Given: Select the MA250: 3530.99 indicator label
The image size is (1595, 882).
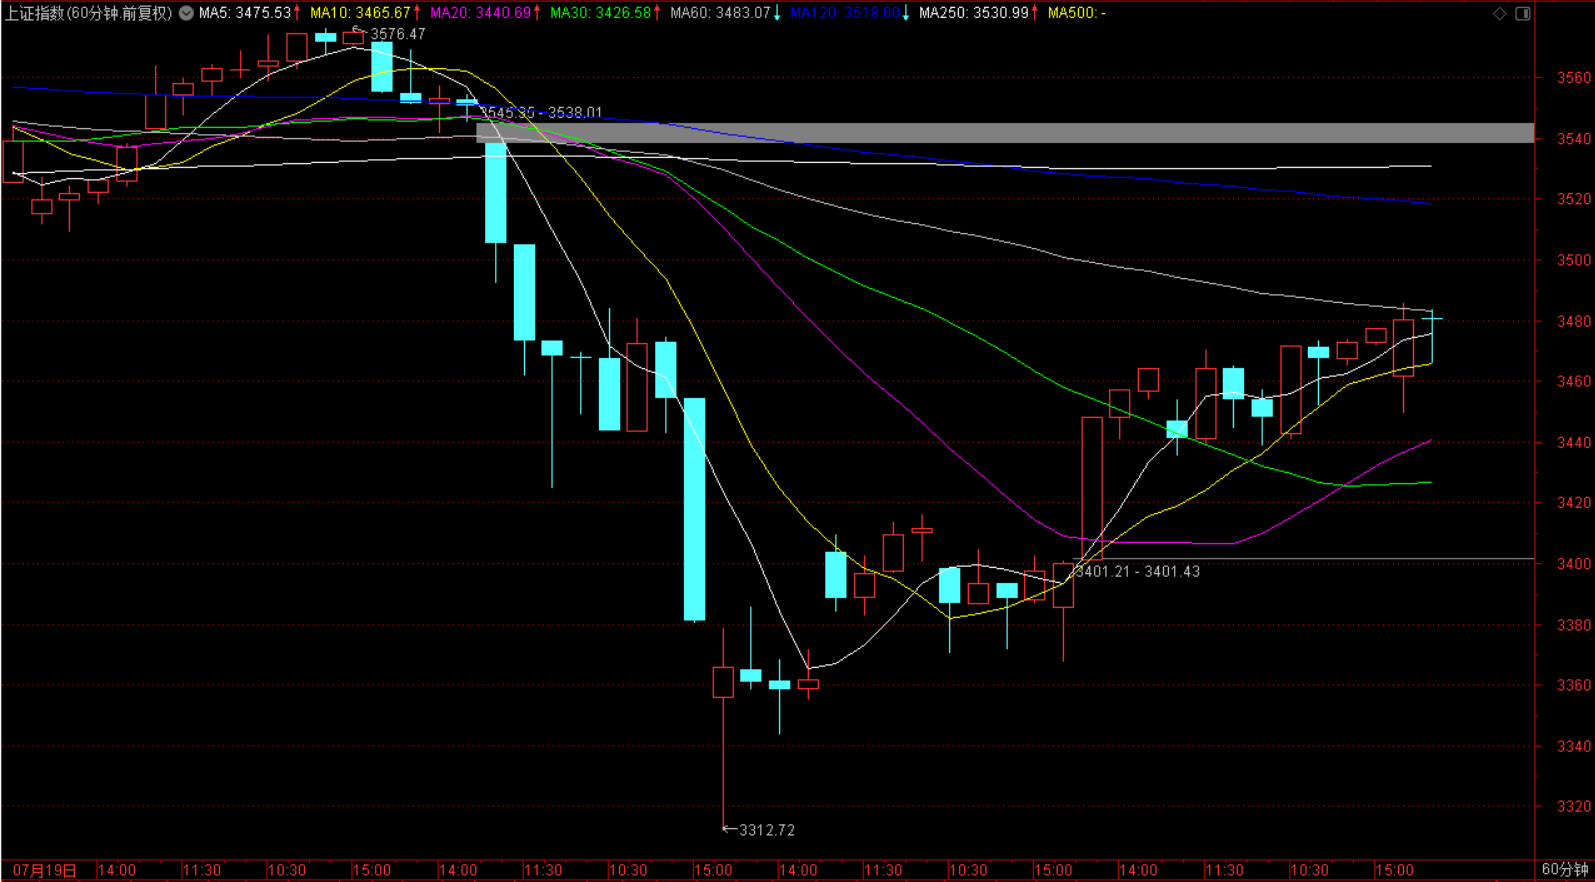Looking at the screenshot, I should tap(974, 13).
